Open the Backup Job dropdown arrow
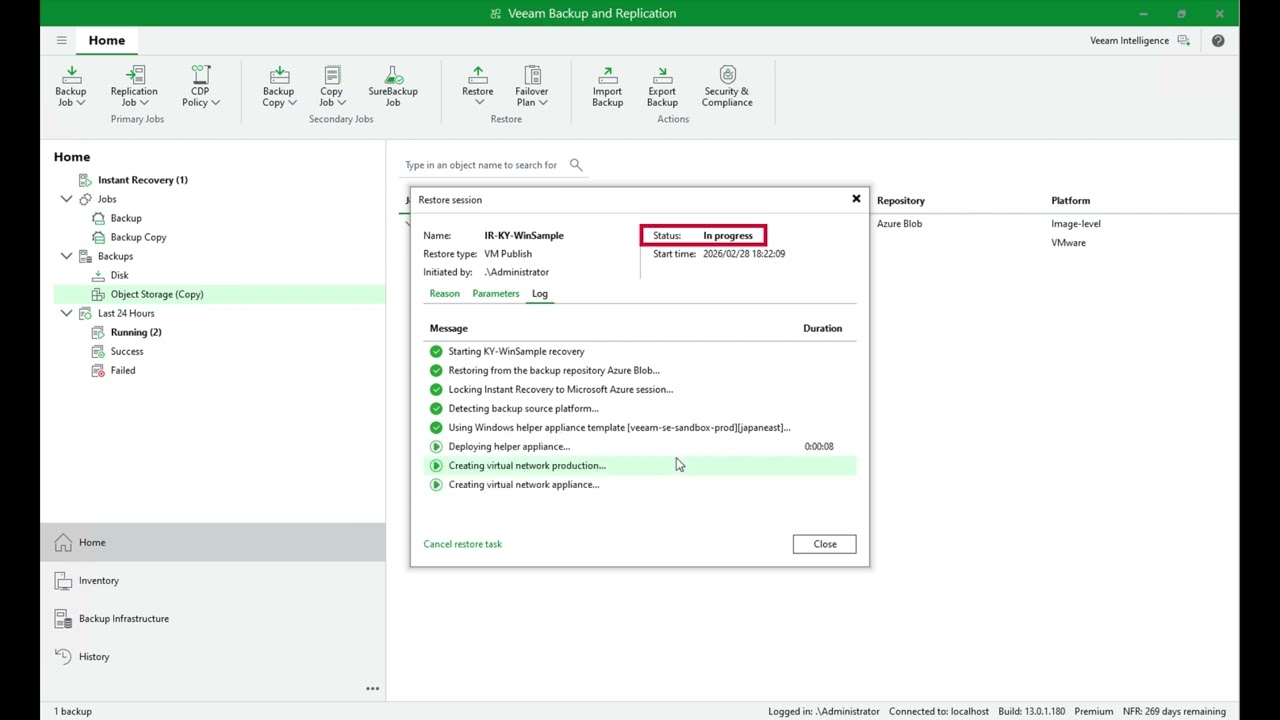Viewport: 1280px width, 720px height. point(81,103)
